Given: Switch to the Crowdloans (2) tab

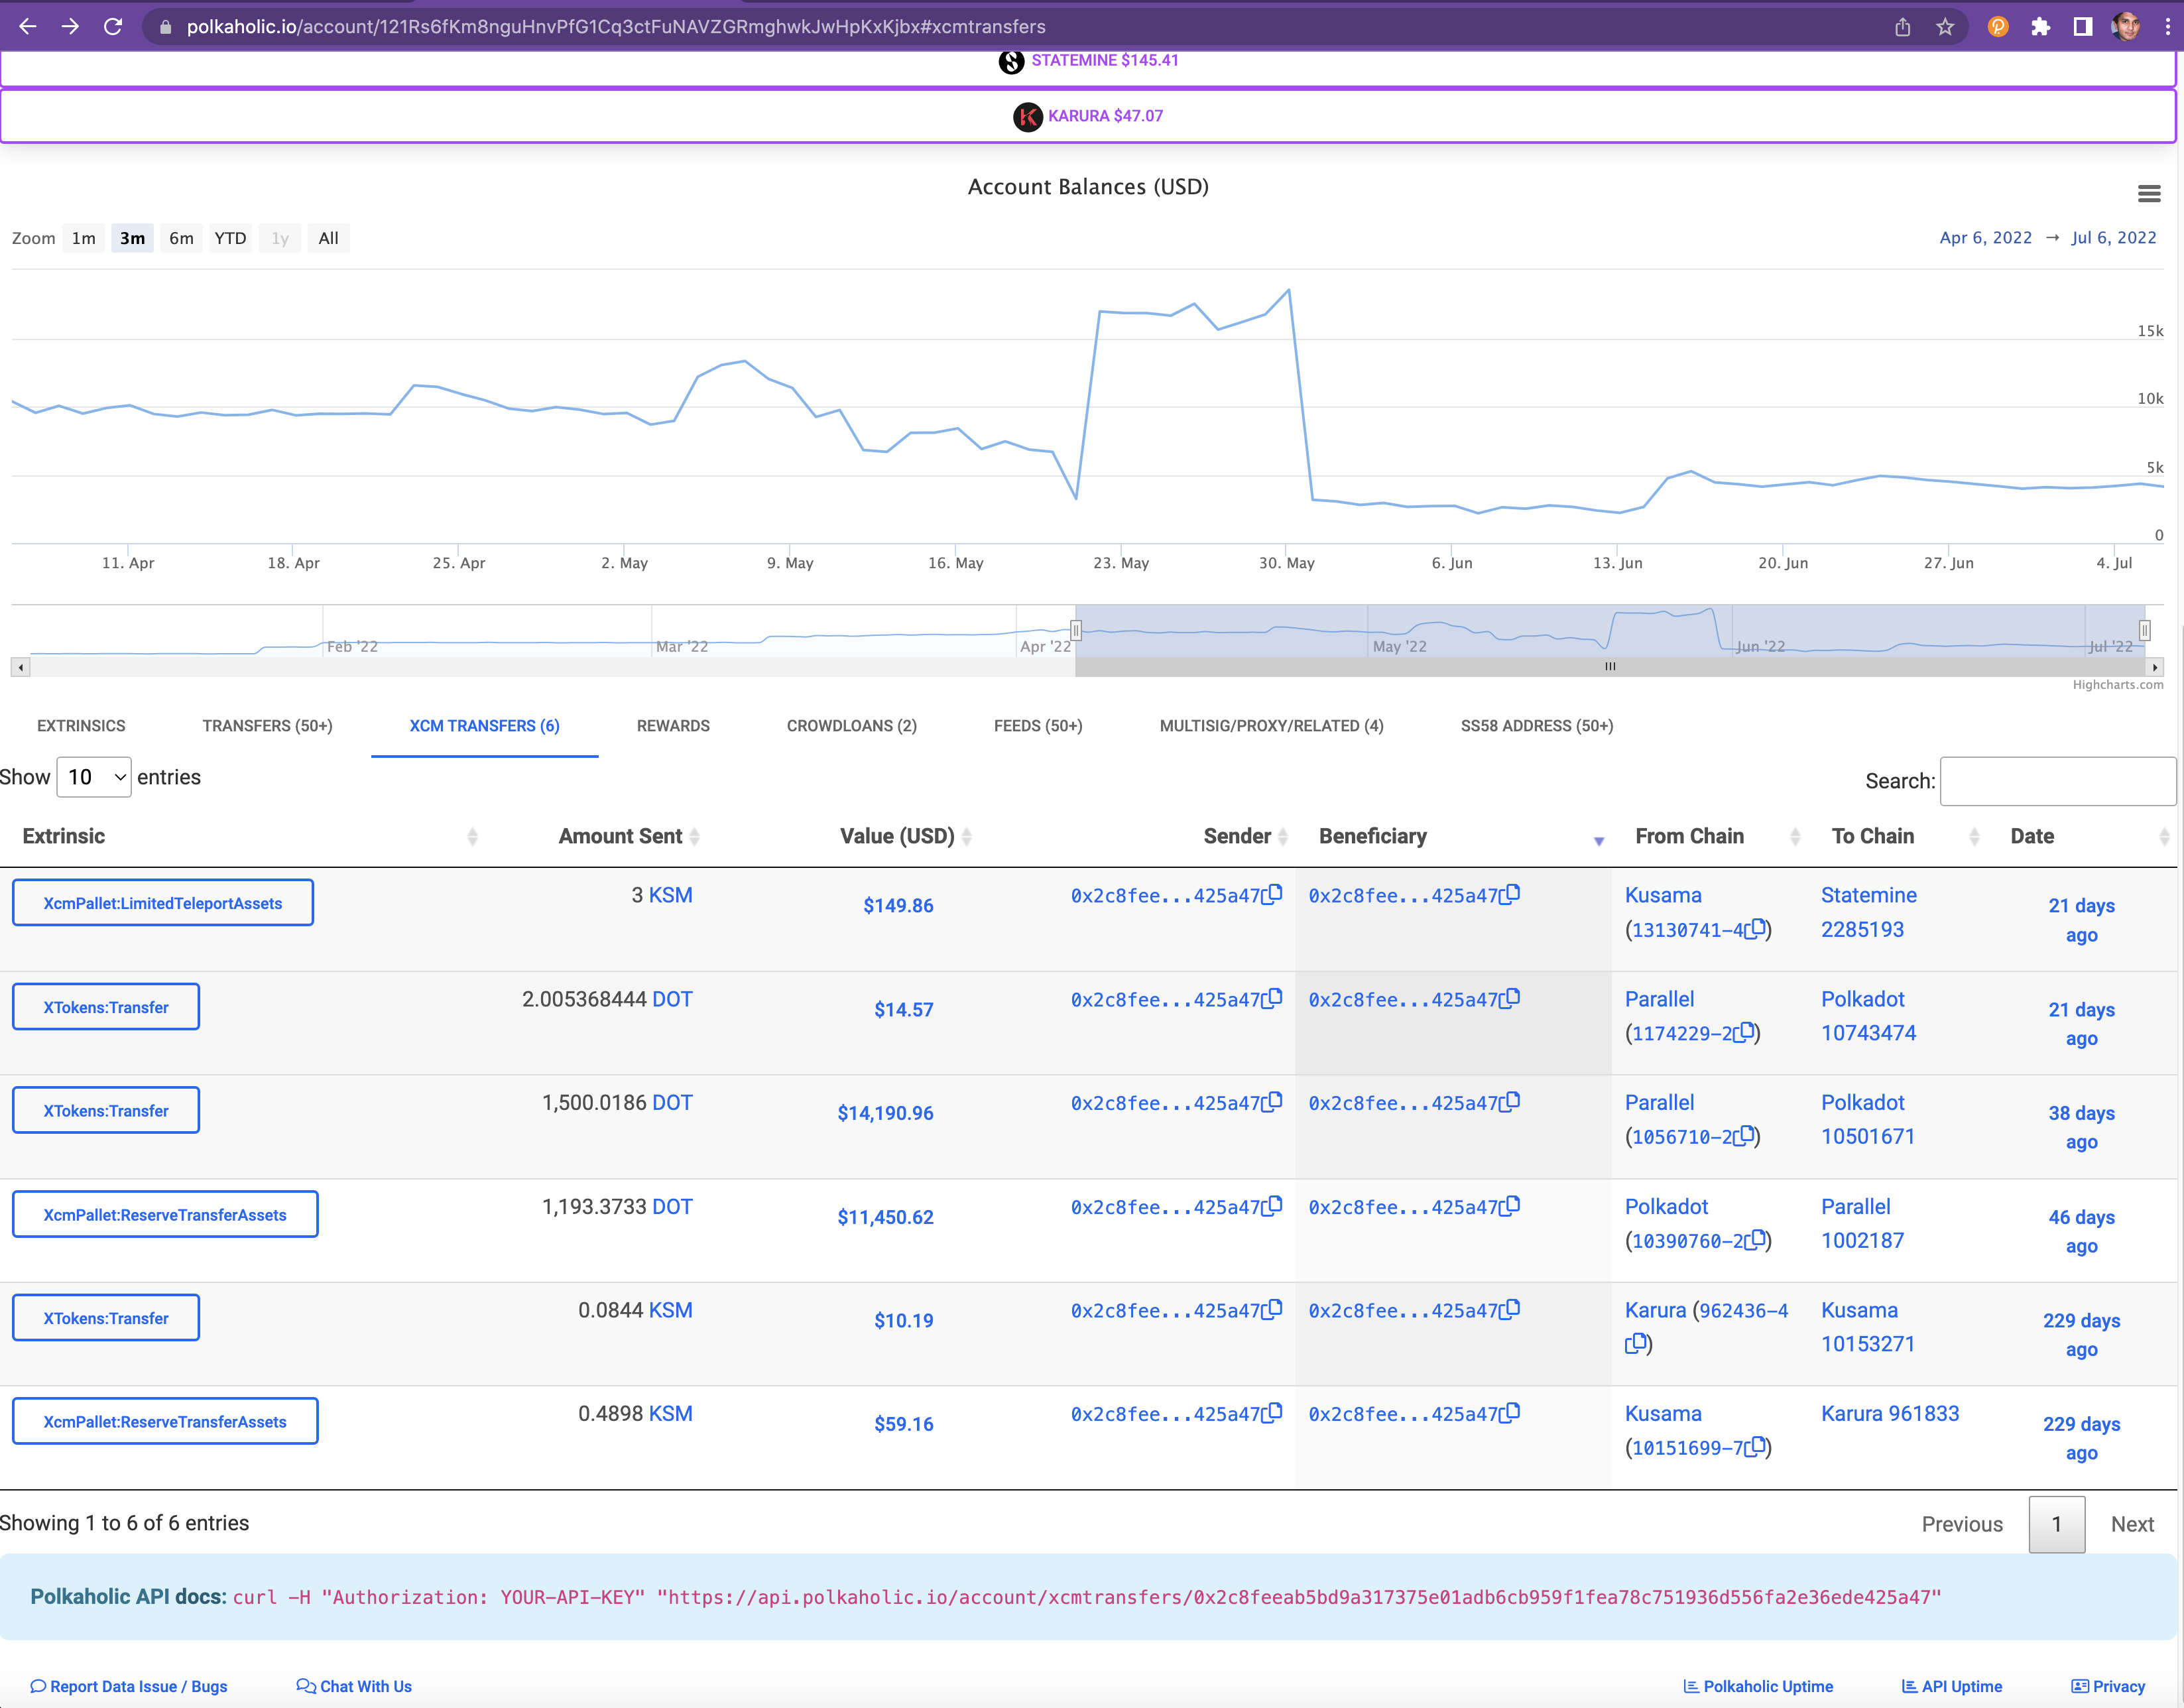Looking at the screenshot, I should click(x=851, y=726).
